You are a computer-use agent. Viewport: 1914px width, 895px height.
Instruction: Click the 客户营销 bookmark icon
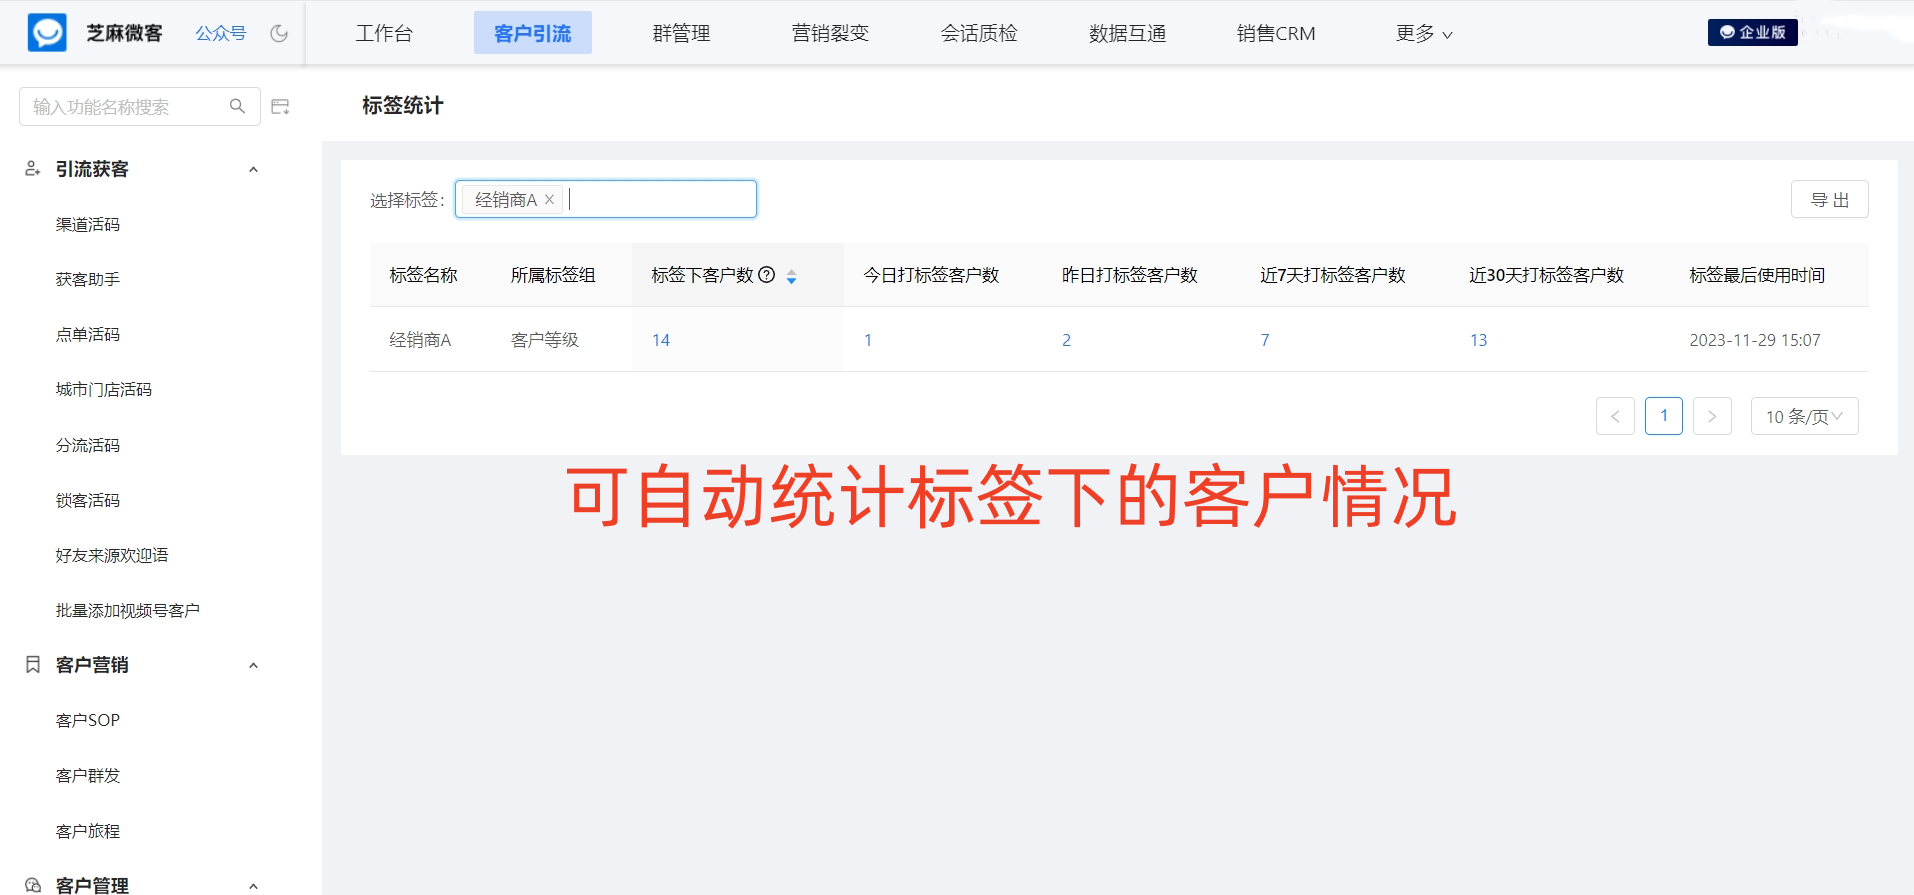coord(33,665)
